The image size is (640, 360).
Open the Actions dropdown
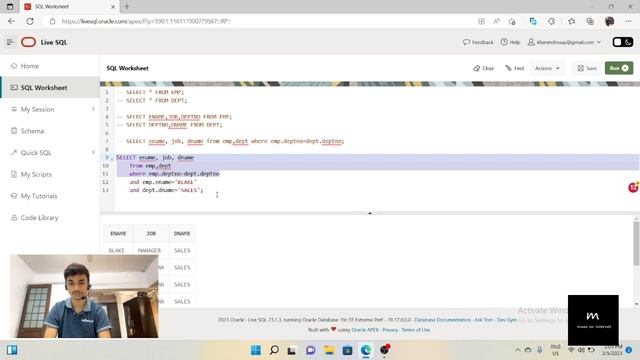(x=547, y=68)
